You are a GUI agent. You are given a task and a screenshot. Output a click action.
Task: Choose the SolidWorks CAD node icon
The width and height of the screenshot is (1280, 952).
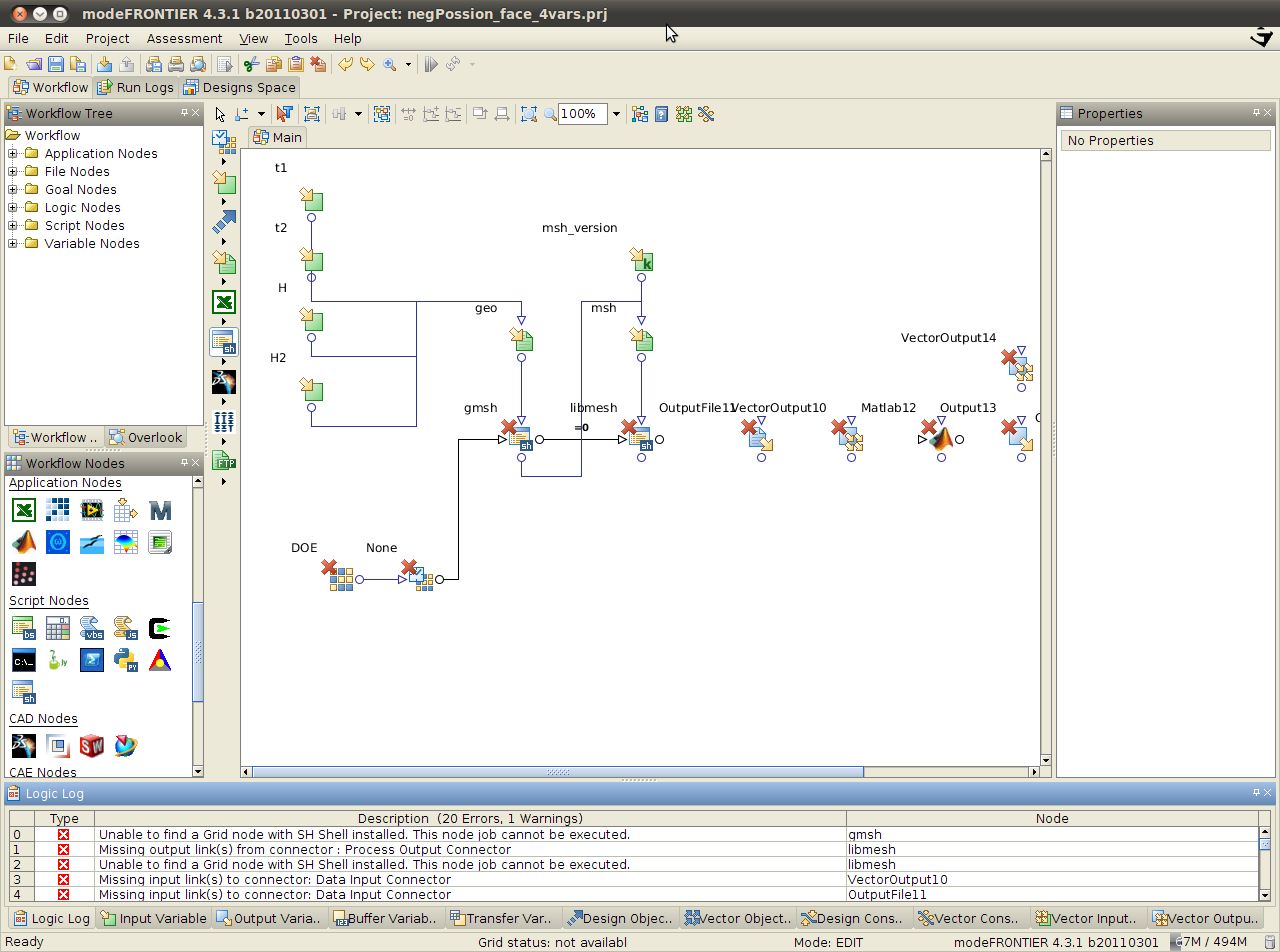coord(91,746)
